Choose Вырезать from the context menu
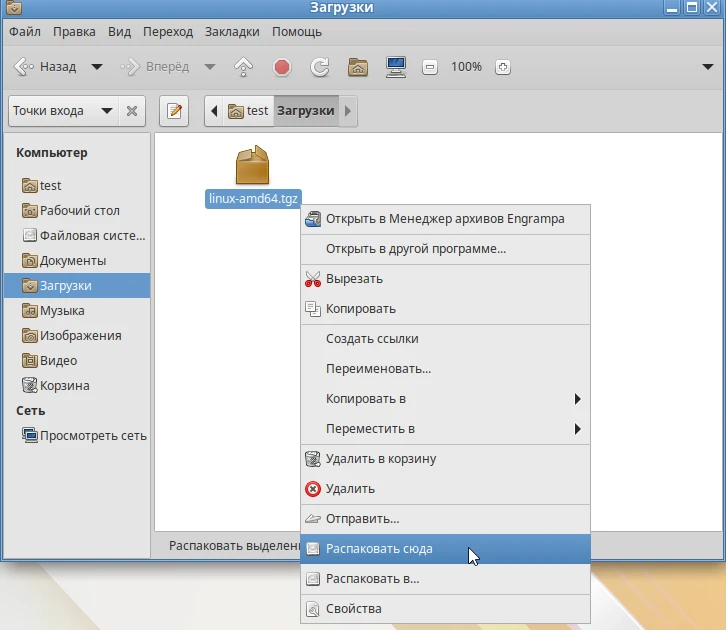 pos(445,279)
